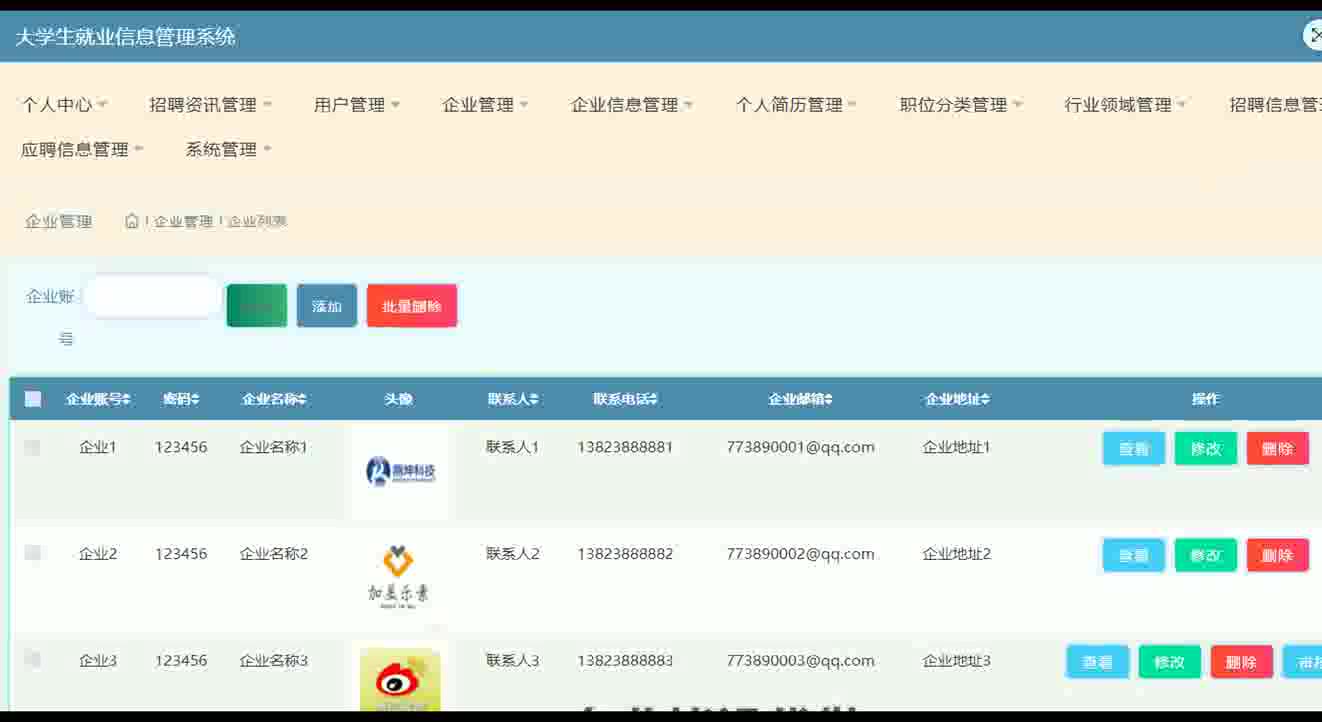Sort by 企业账号 column arrows
This screenshot has width=1322, height=722.
click(127, 399)
